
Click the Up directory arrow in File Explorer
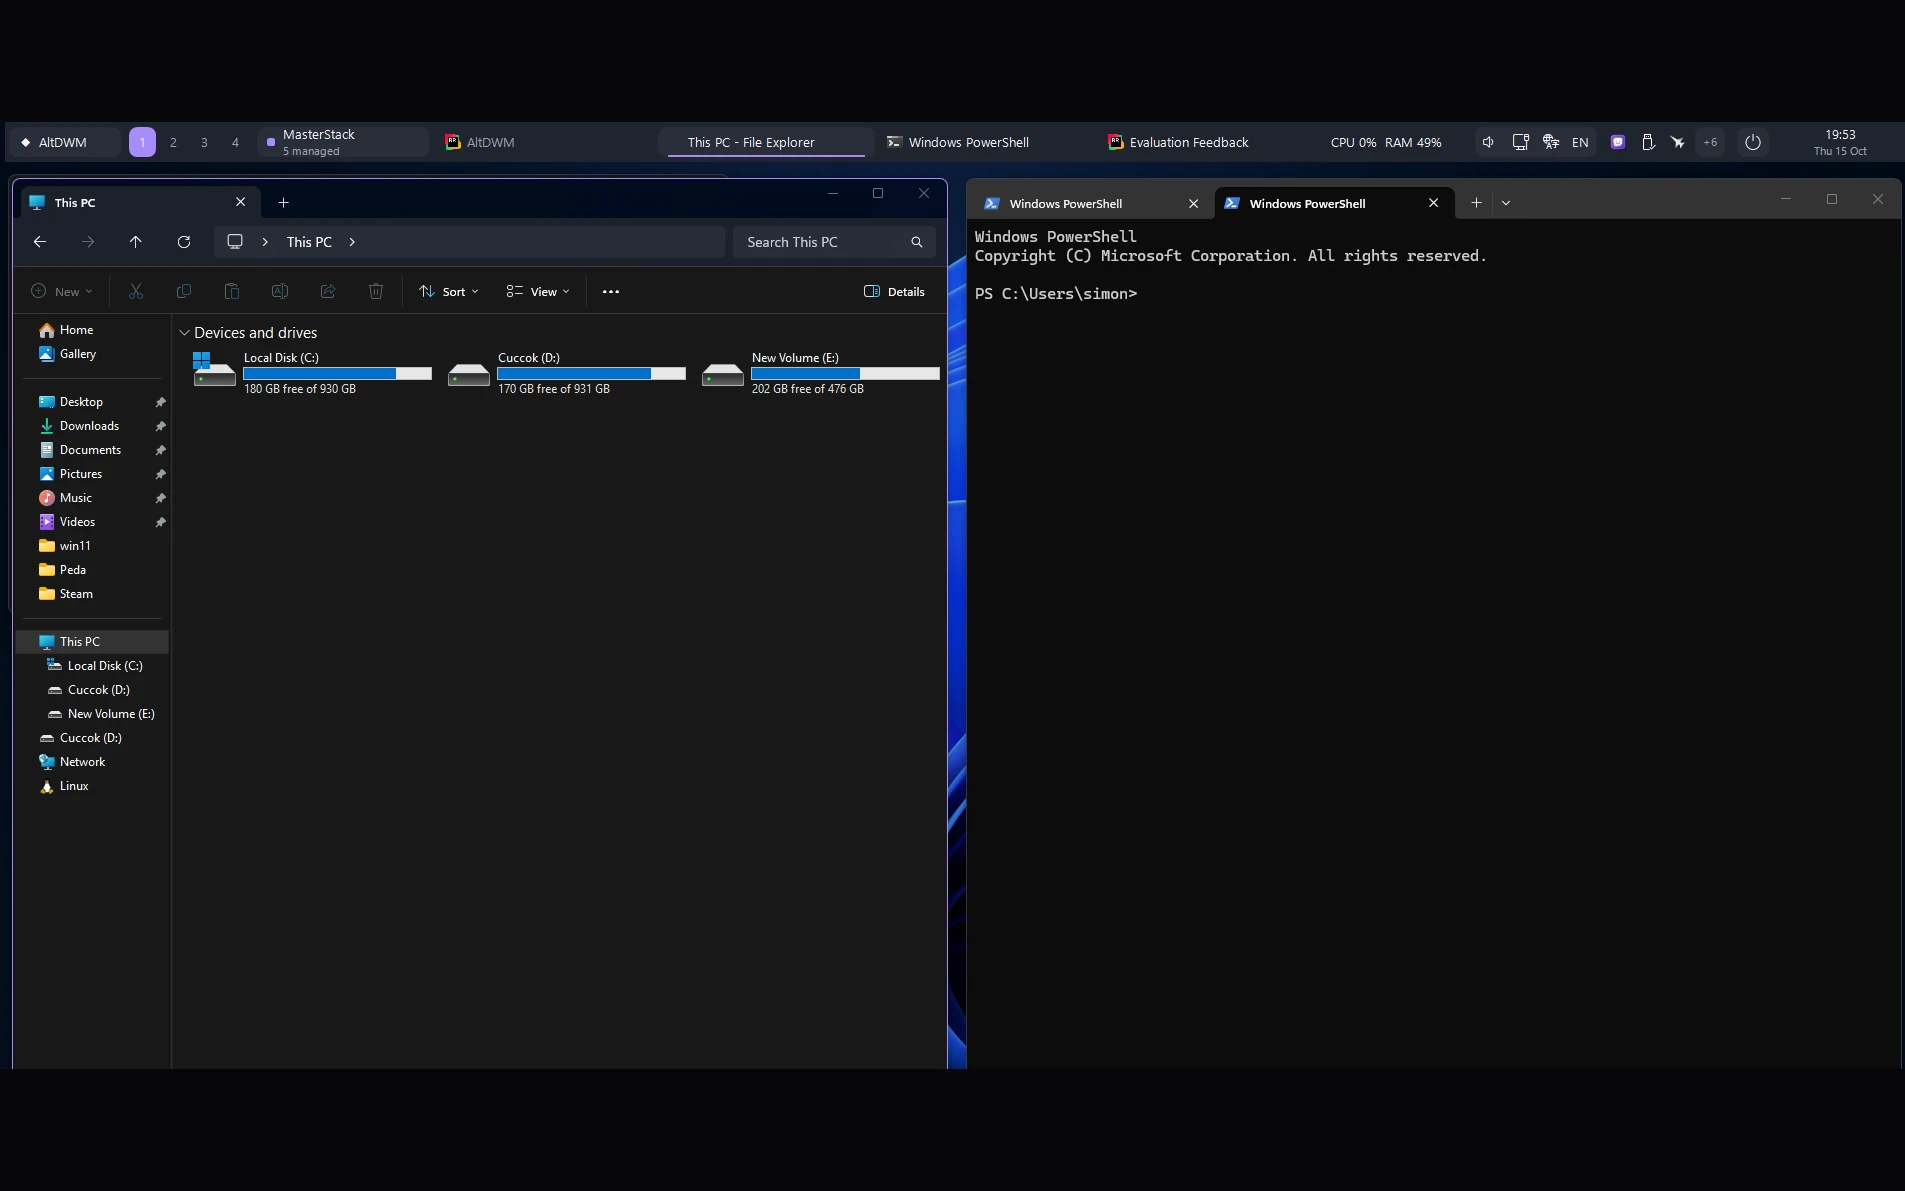[x=136, y=242]
